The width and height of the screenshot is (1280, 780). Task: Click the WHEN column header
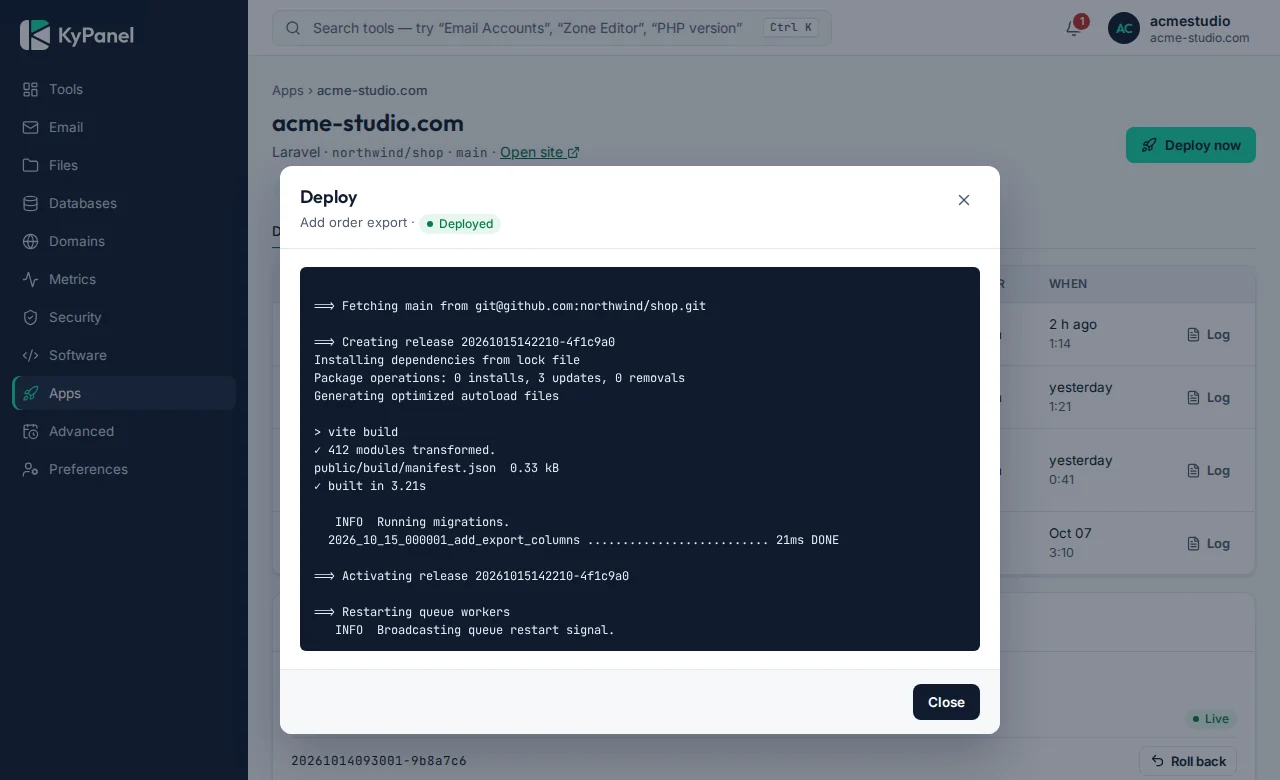click(x=1068, y=284)
